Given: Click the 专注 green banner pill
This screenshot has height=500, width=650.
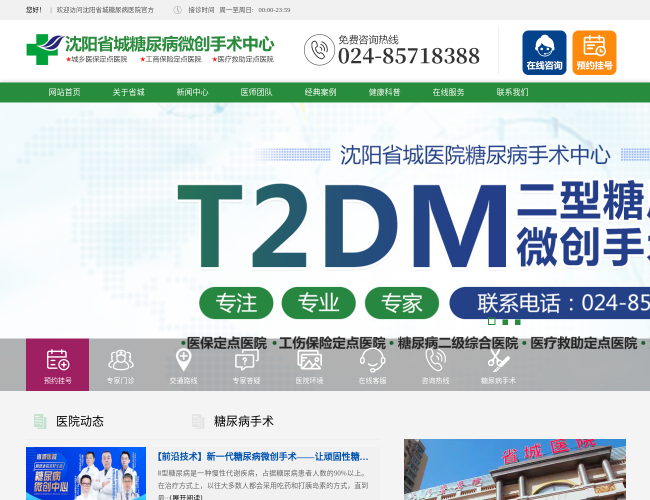Looking at the screenshot, I should (236, 303).
